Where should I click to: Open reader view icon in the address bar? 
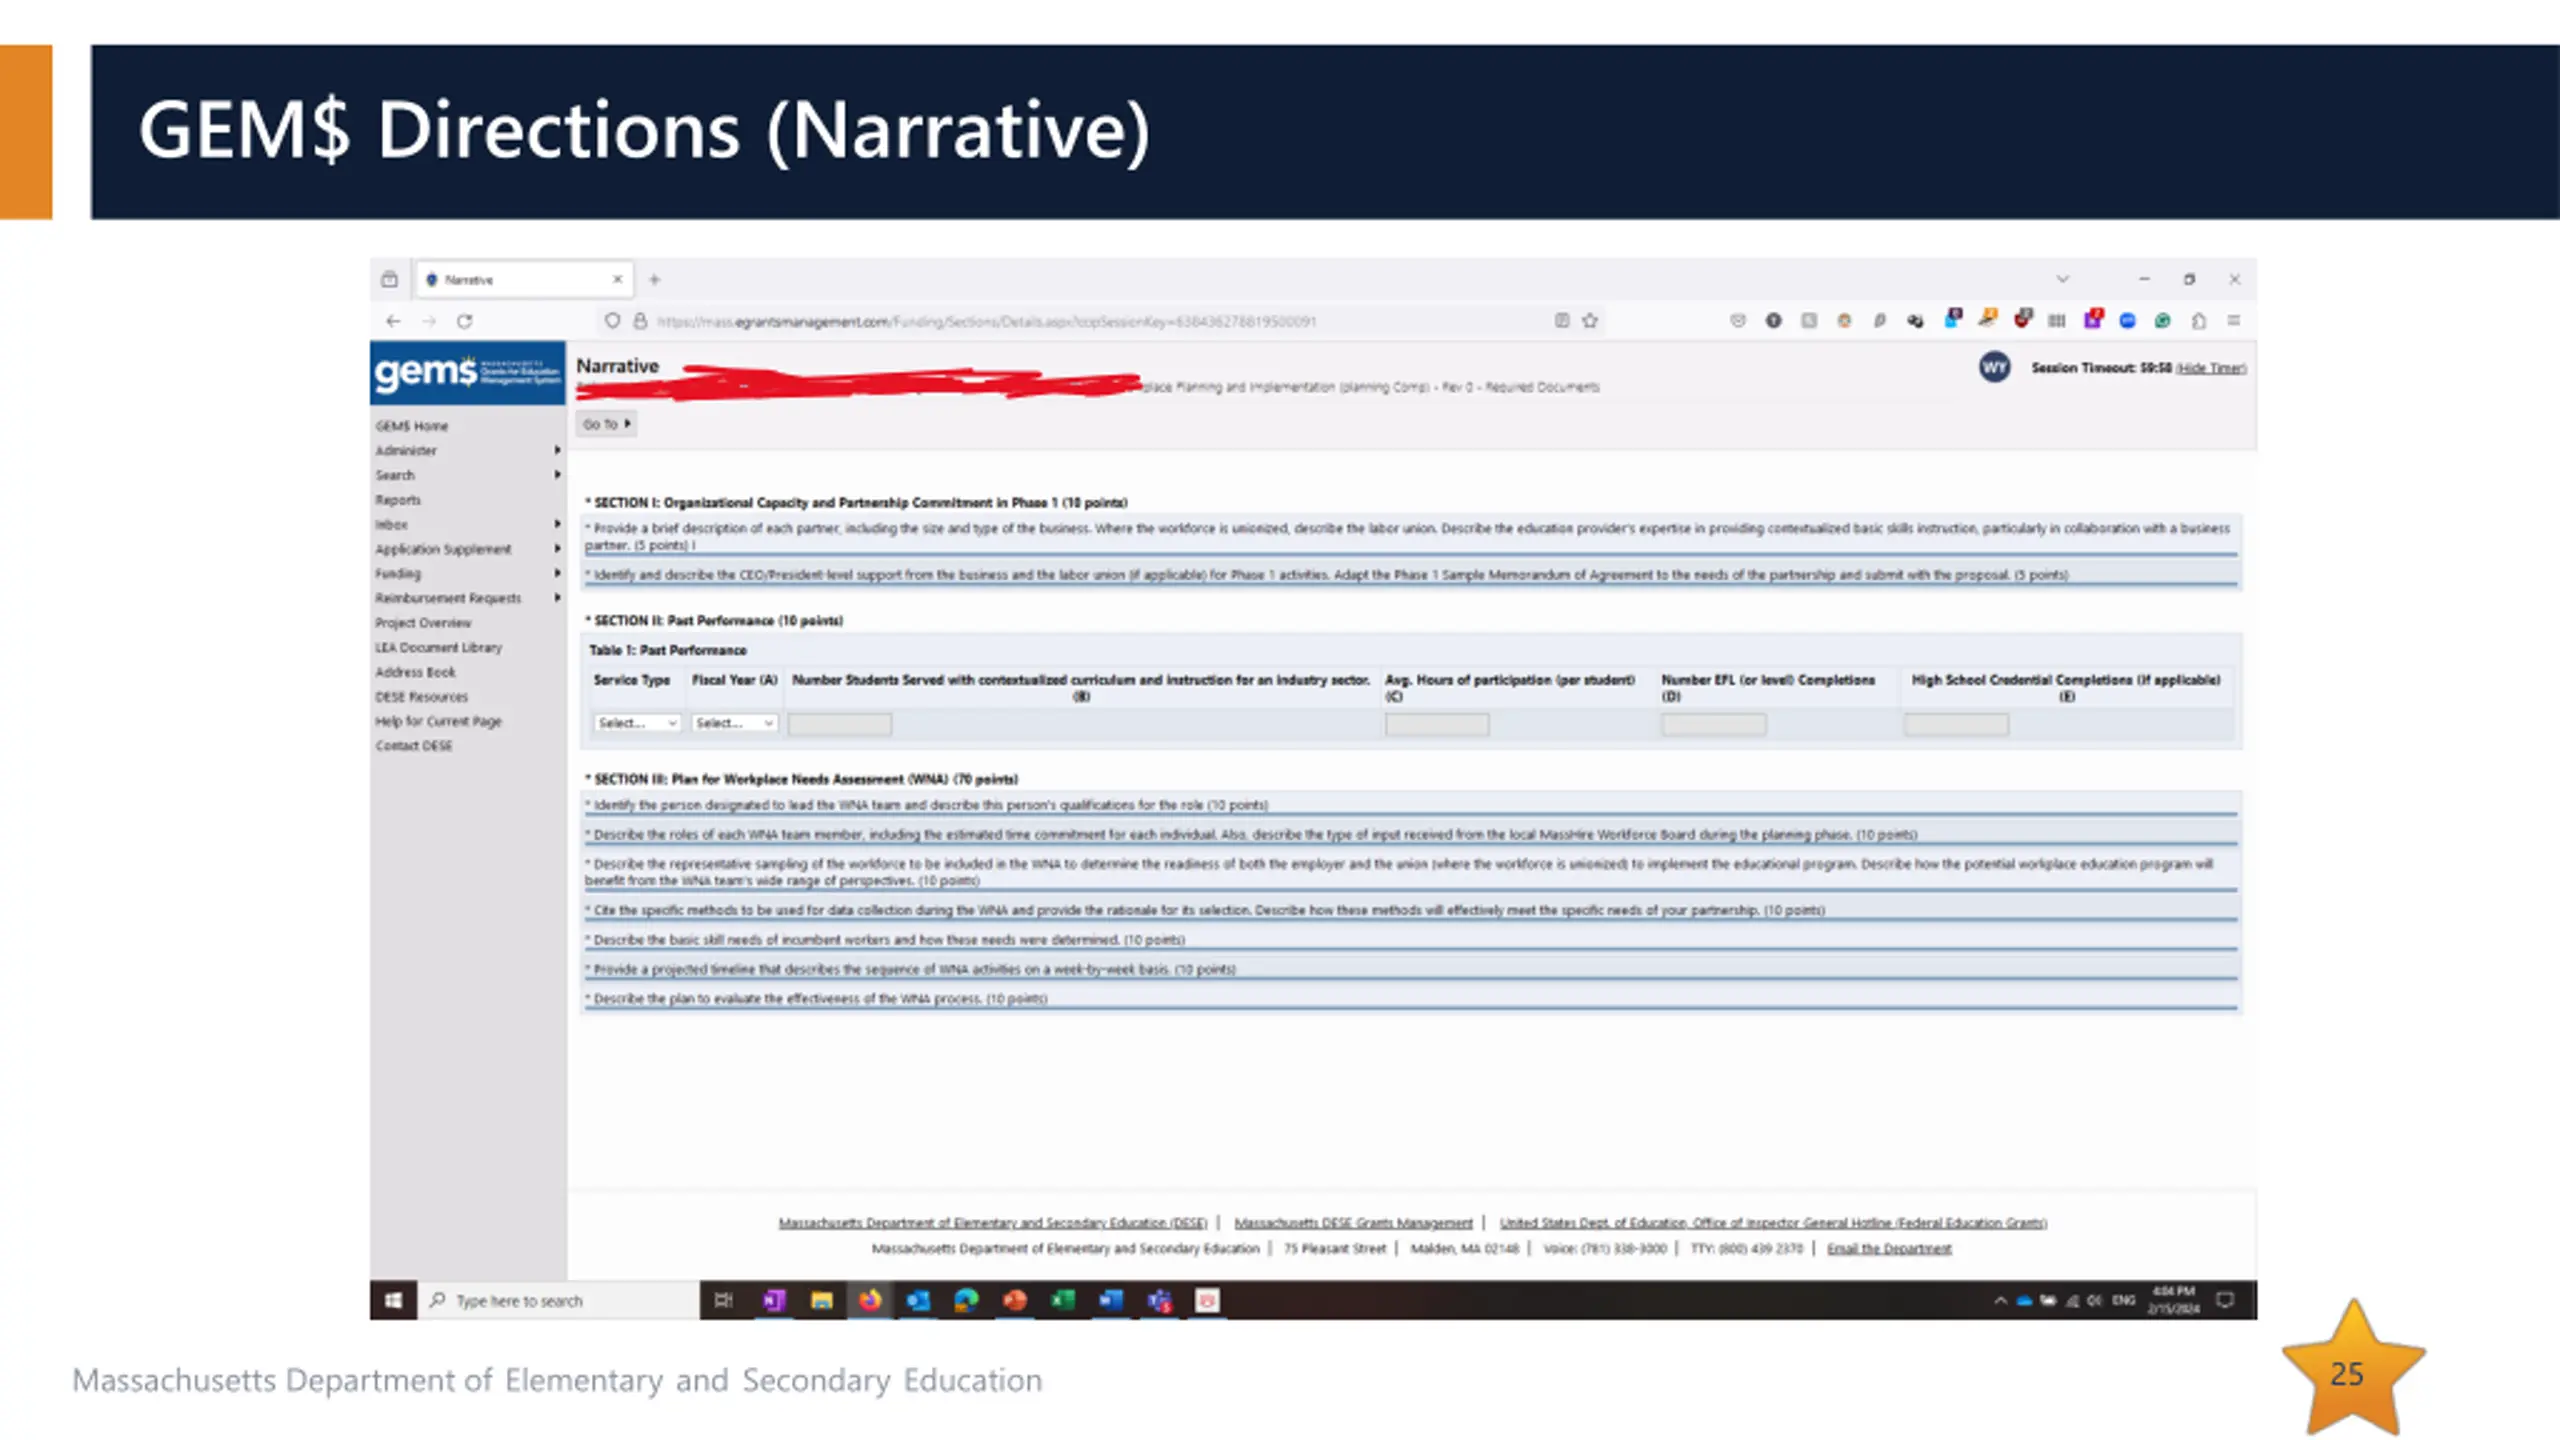(1562, 321)
